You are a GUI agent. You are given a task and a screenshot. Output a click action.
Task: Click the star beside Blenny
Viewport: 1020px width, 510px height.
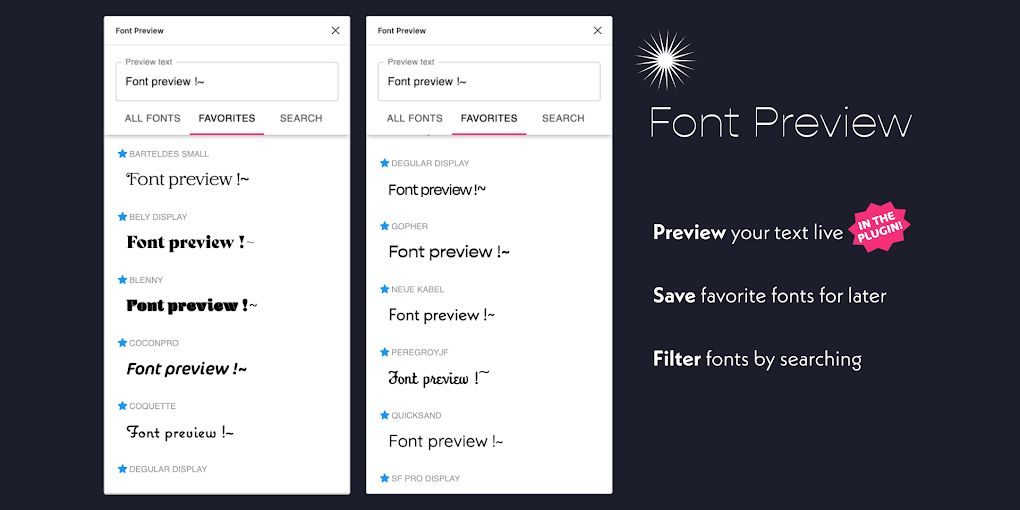click(x=122, y=280)
